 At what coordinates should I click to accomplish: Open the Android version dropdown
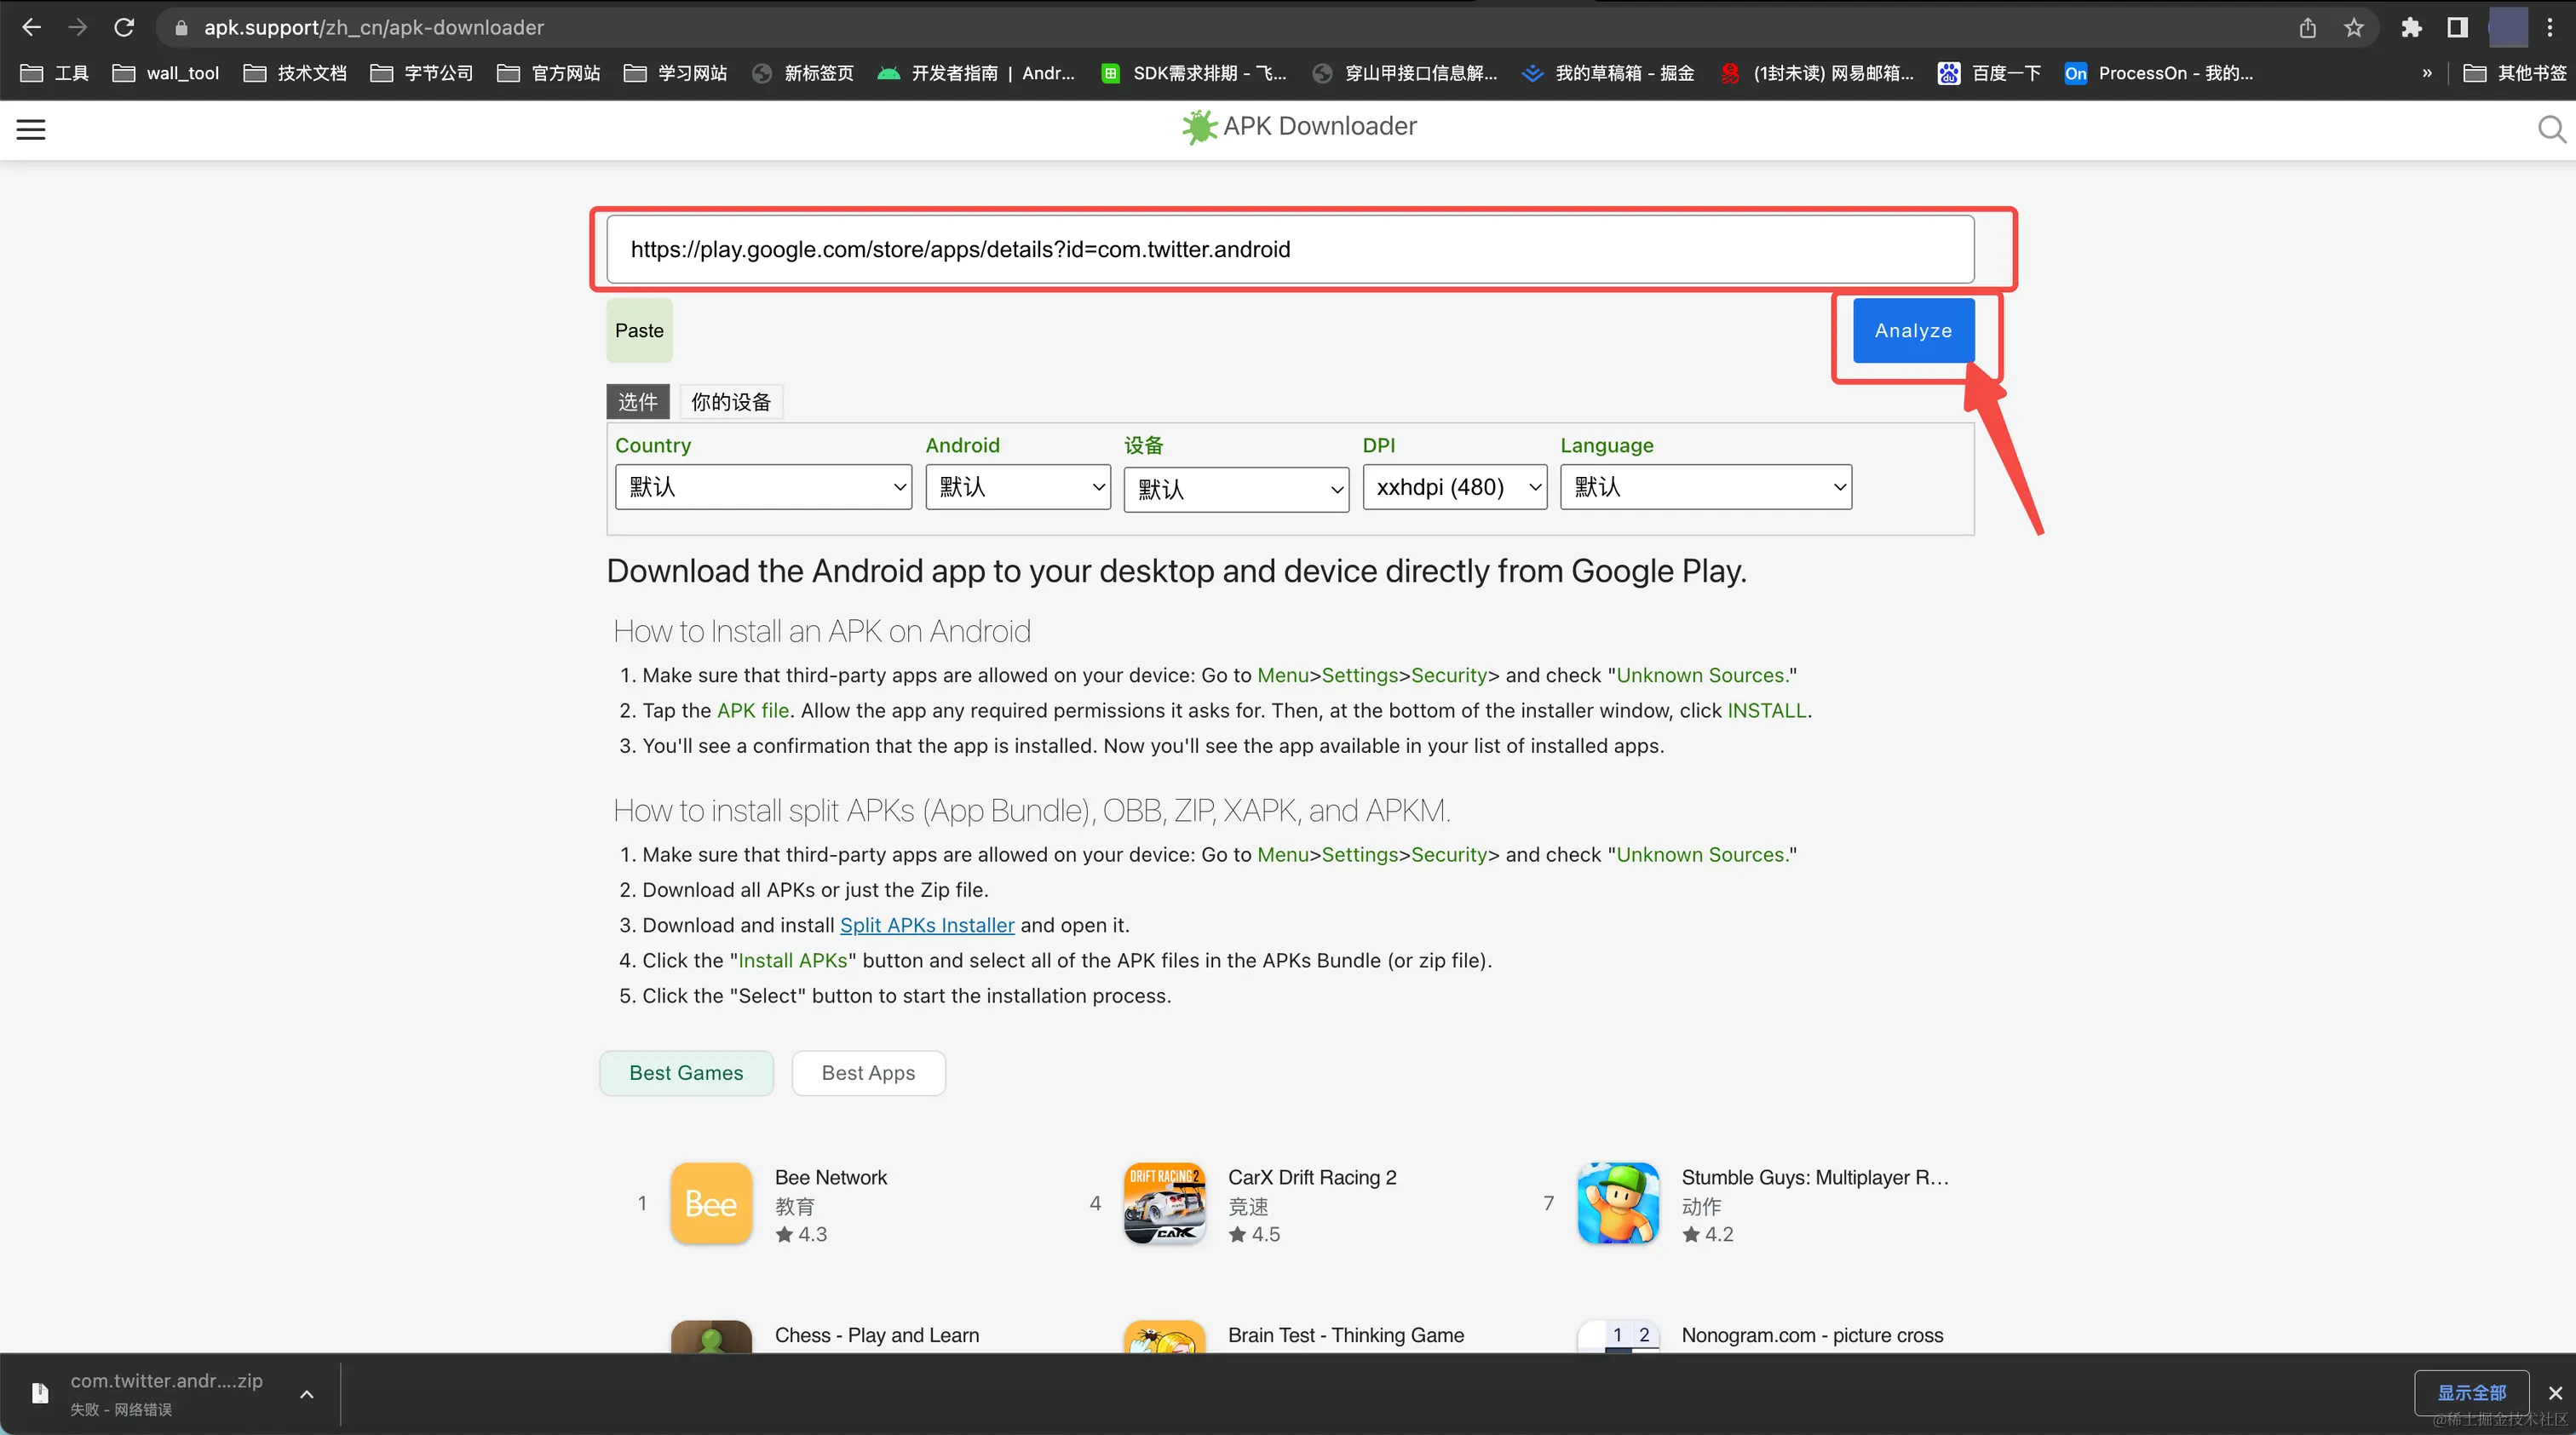1018,487
